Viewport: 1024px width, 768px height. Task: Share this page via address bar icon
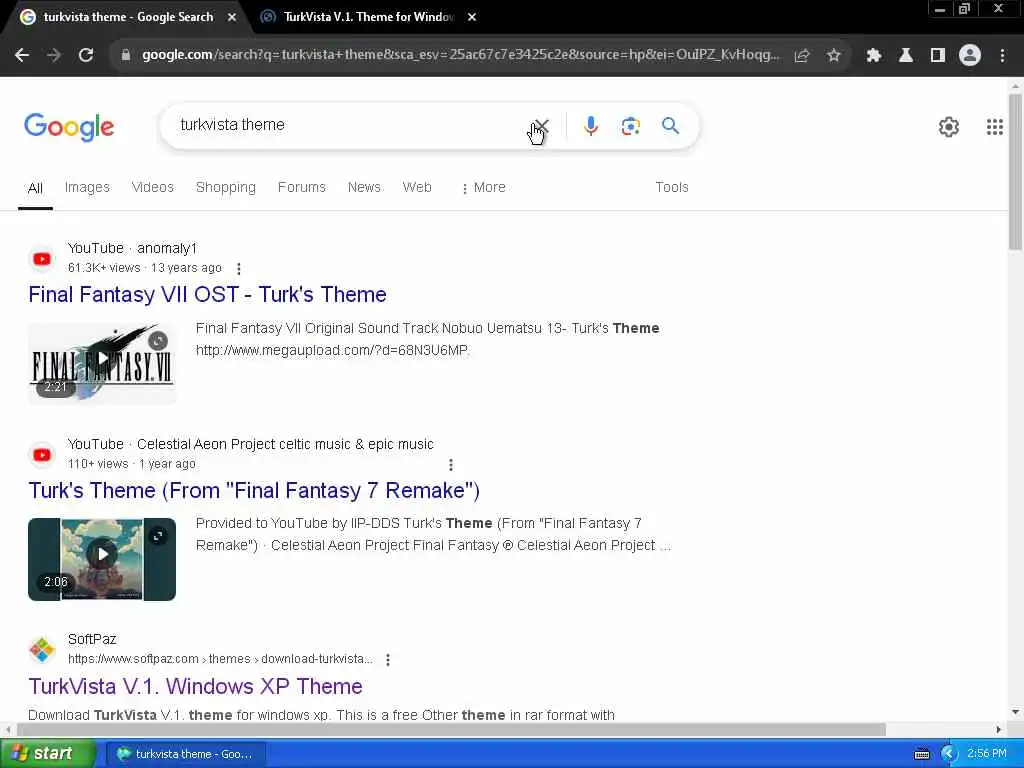click(x=802, y=56)
